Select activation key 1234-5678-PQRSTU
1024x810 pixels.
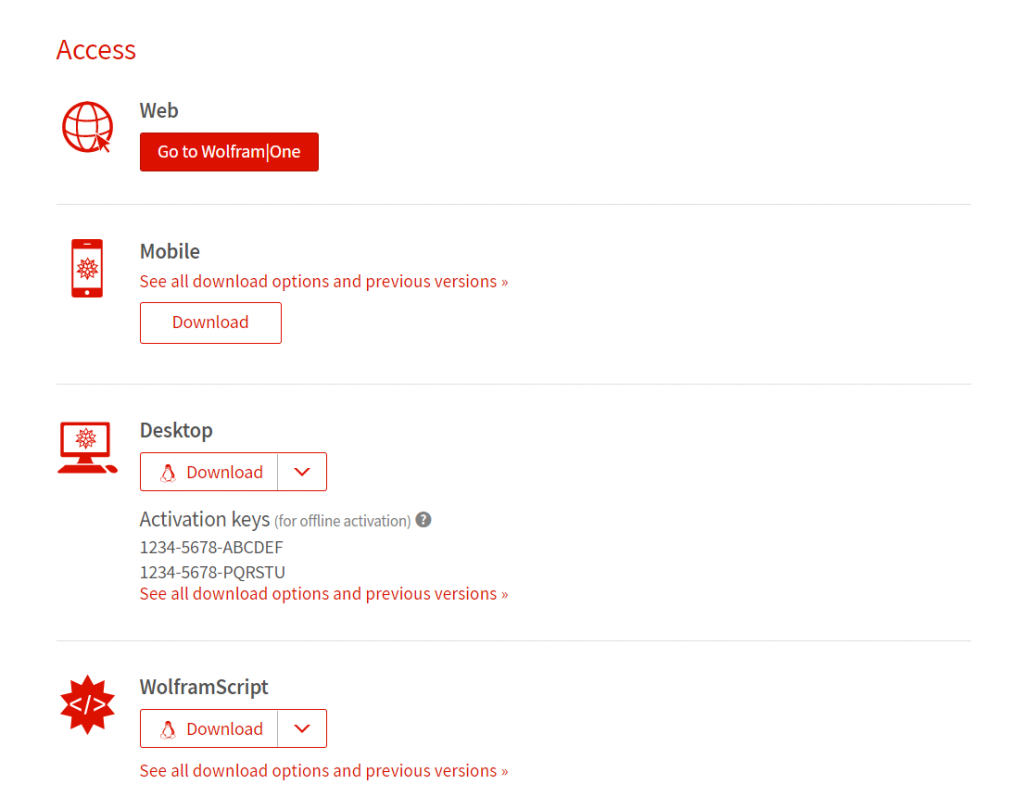pyautogui.click(x=211, y=572)
